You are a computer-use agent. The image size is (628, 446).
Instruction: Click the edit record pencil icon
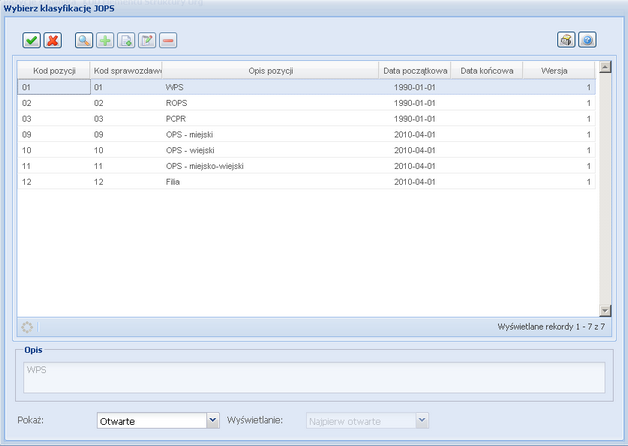click(147, 40)
